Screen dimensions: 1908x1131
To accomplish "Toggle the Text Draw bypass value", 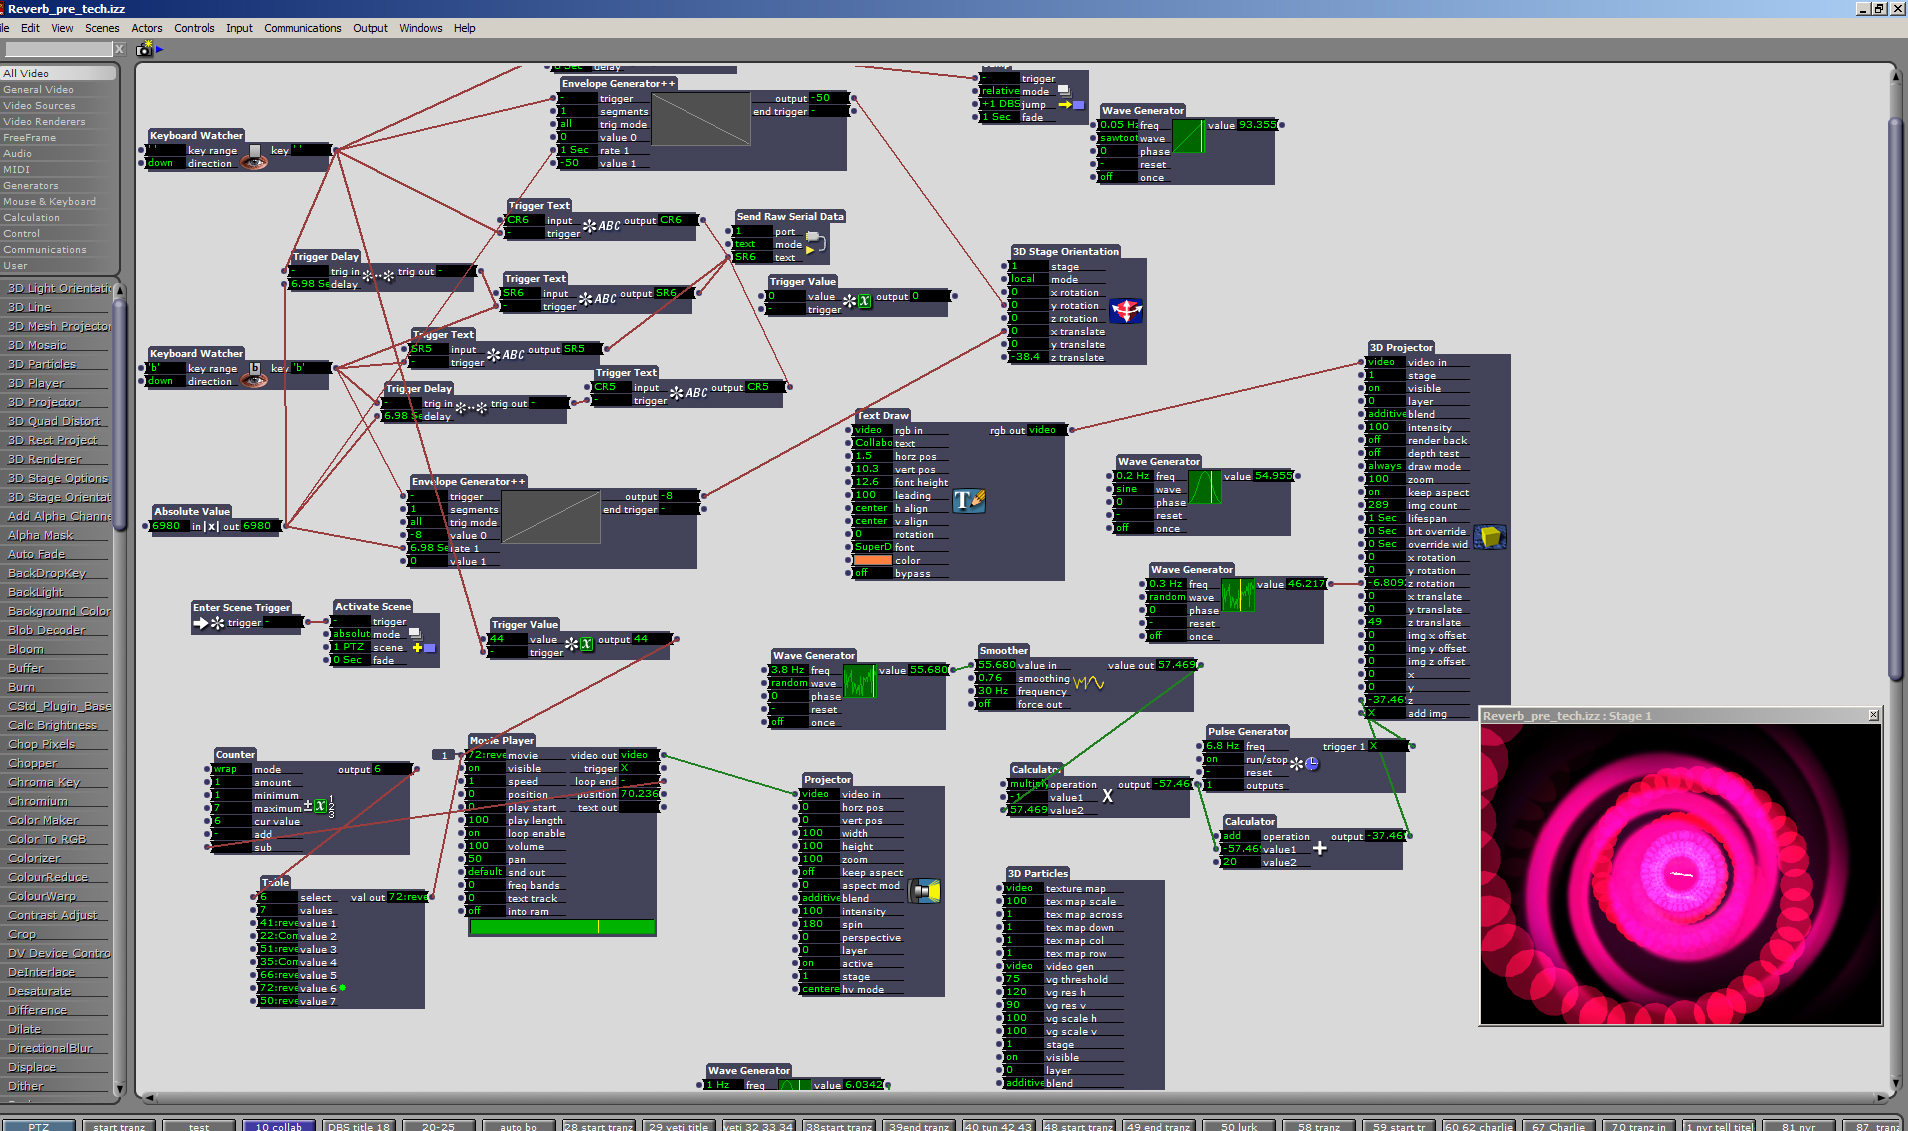I will 871,573.
